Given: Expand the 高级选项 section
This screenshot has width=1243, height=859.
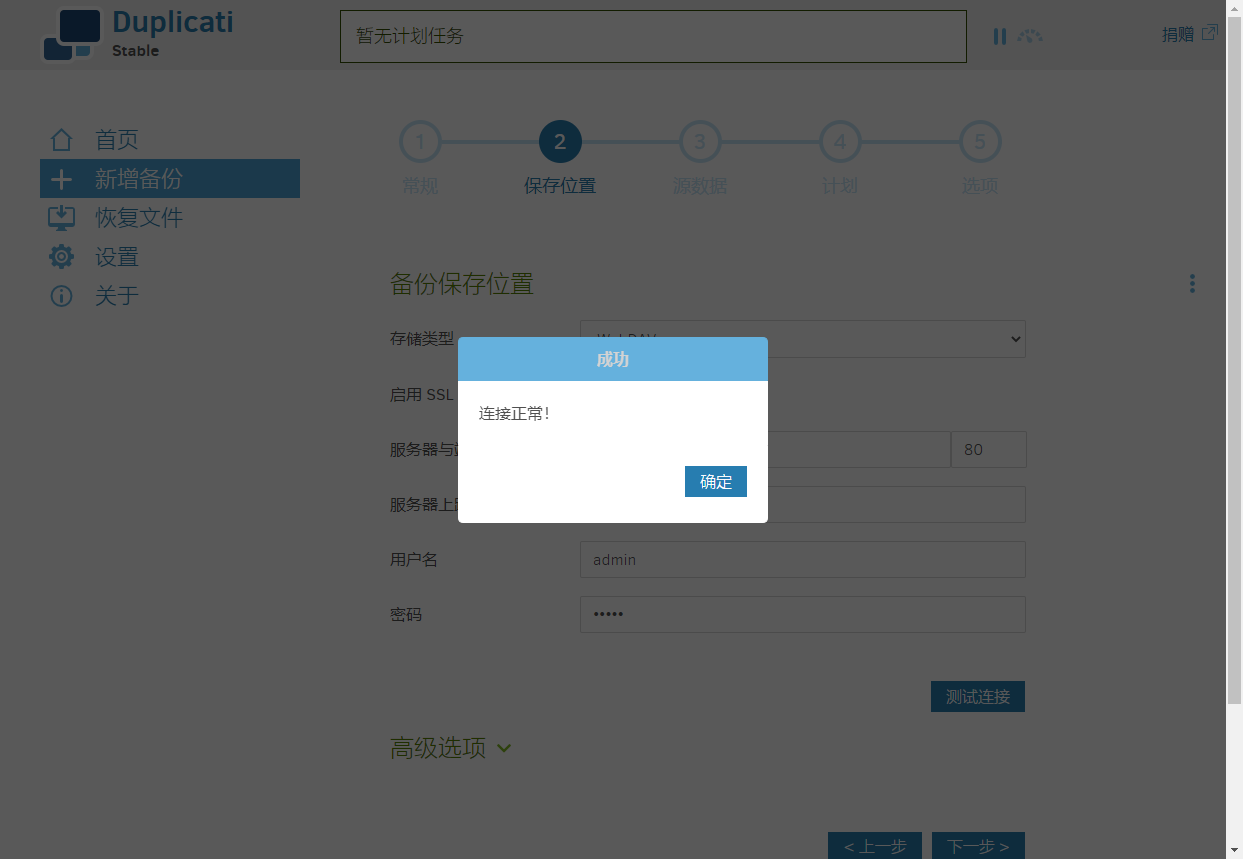Looking at the screenshot, I should 450,747.
